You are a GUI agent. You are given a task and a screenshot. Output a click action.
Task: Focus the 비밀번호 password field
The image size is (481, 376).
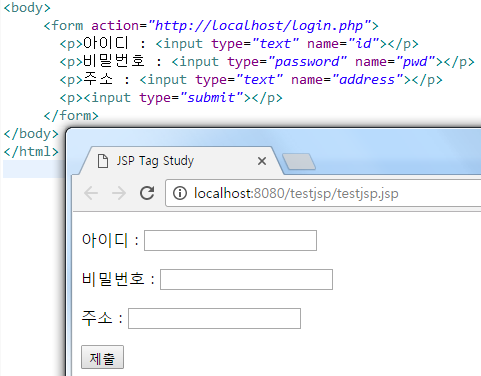(246, 279)
